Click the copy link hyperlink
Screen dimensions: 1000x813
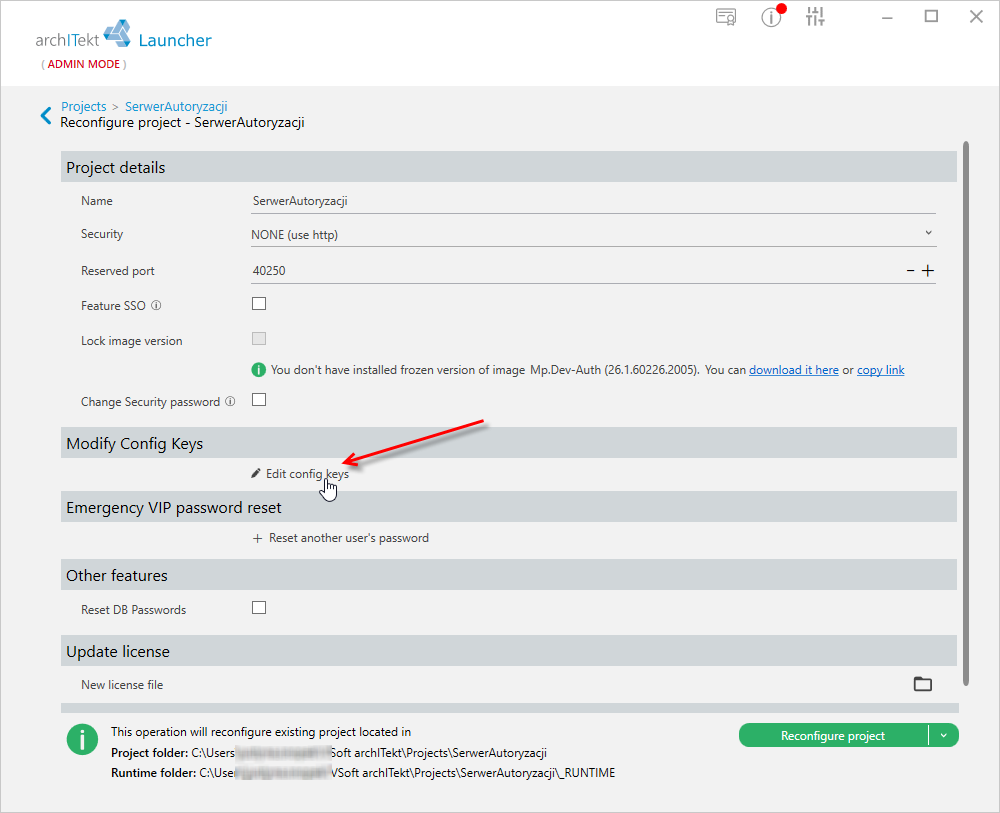[x=880, y=370]
